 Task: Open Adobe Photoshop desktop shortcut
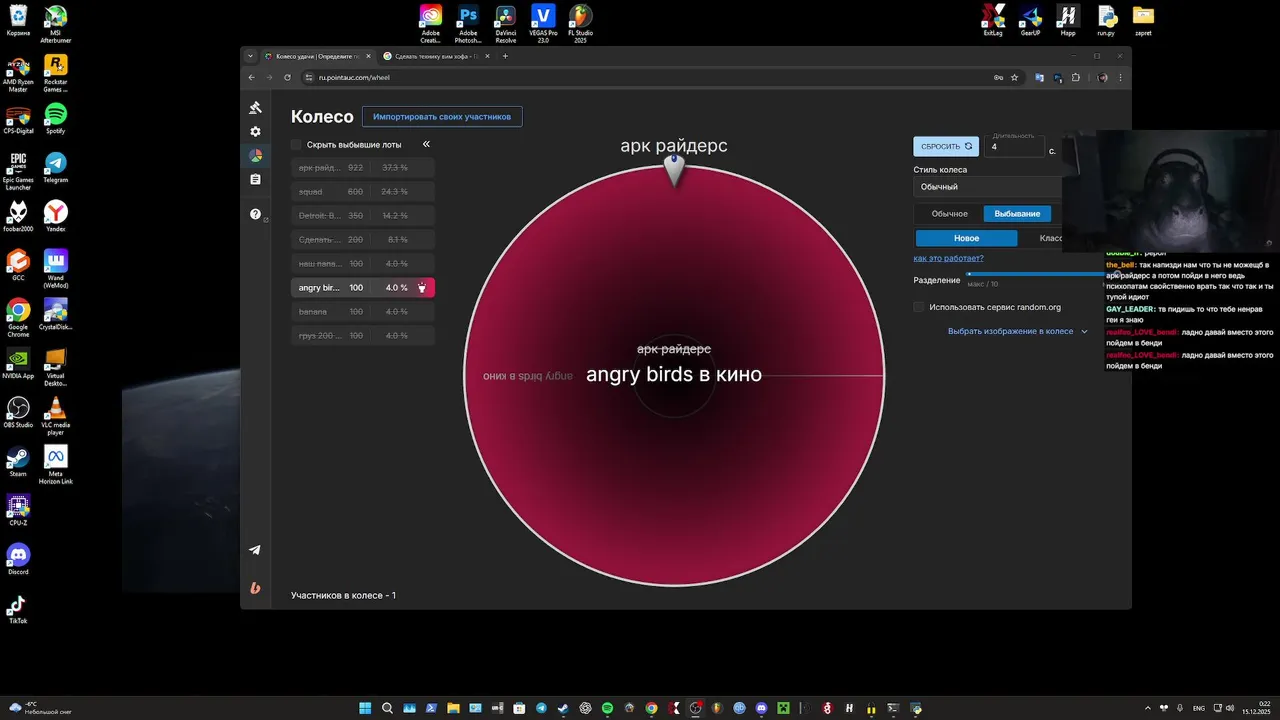pos(468,24)
